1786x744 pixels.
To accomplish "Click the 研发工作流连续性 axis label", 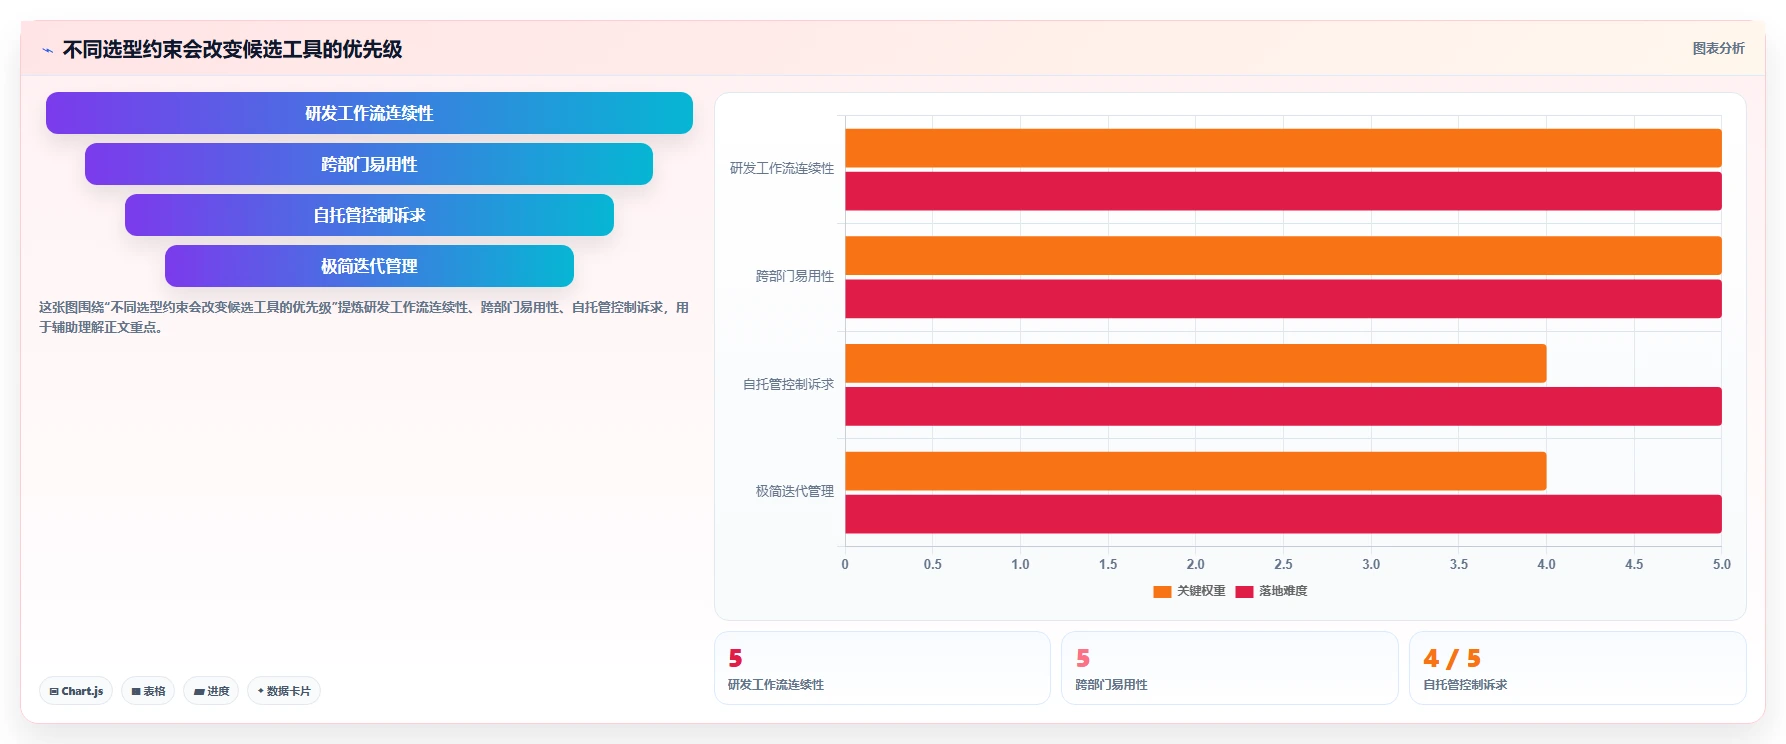I will (781, 168).
